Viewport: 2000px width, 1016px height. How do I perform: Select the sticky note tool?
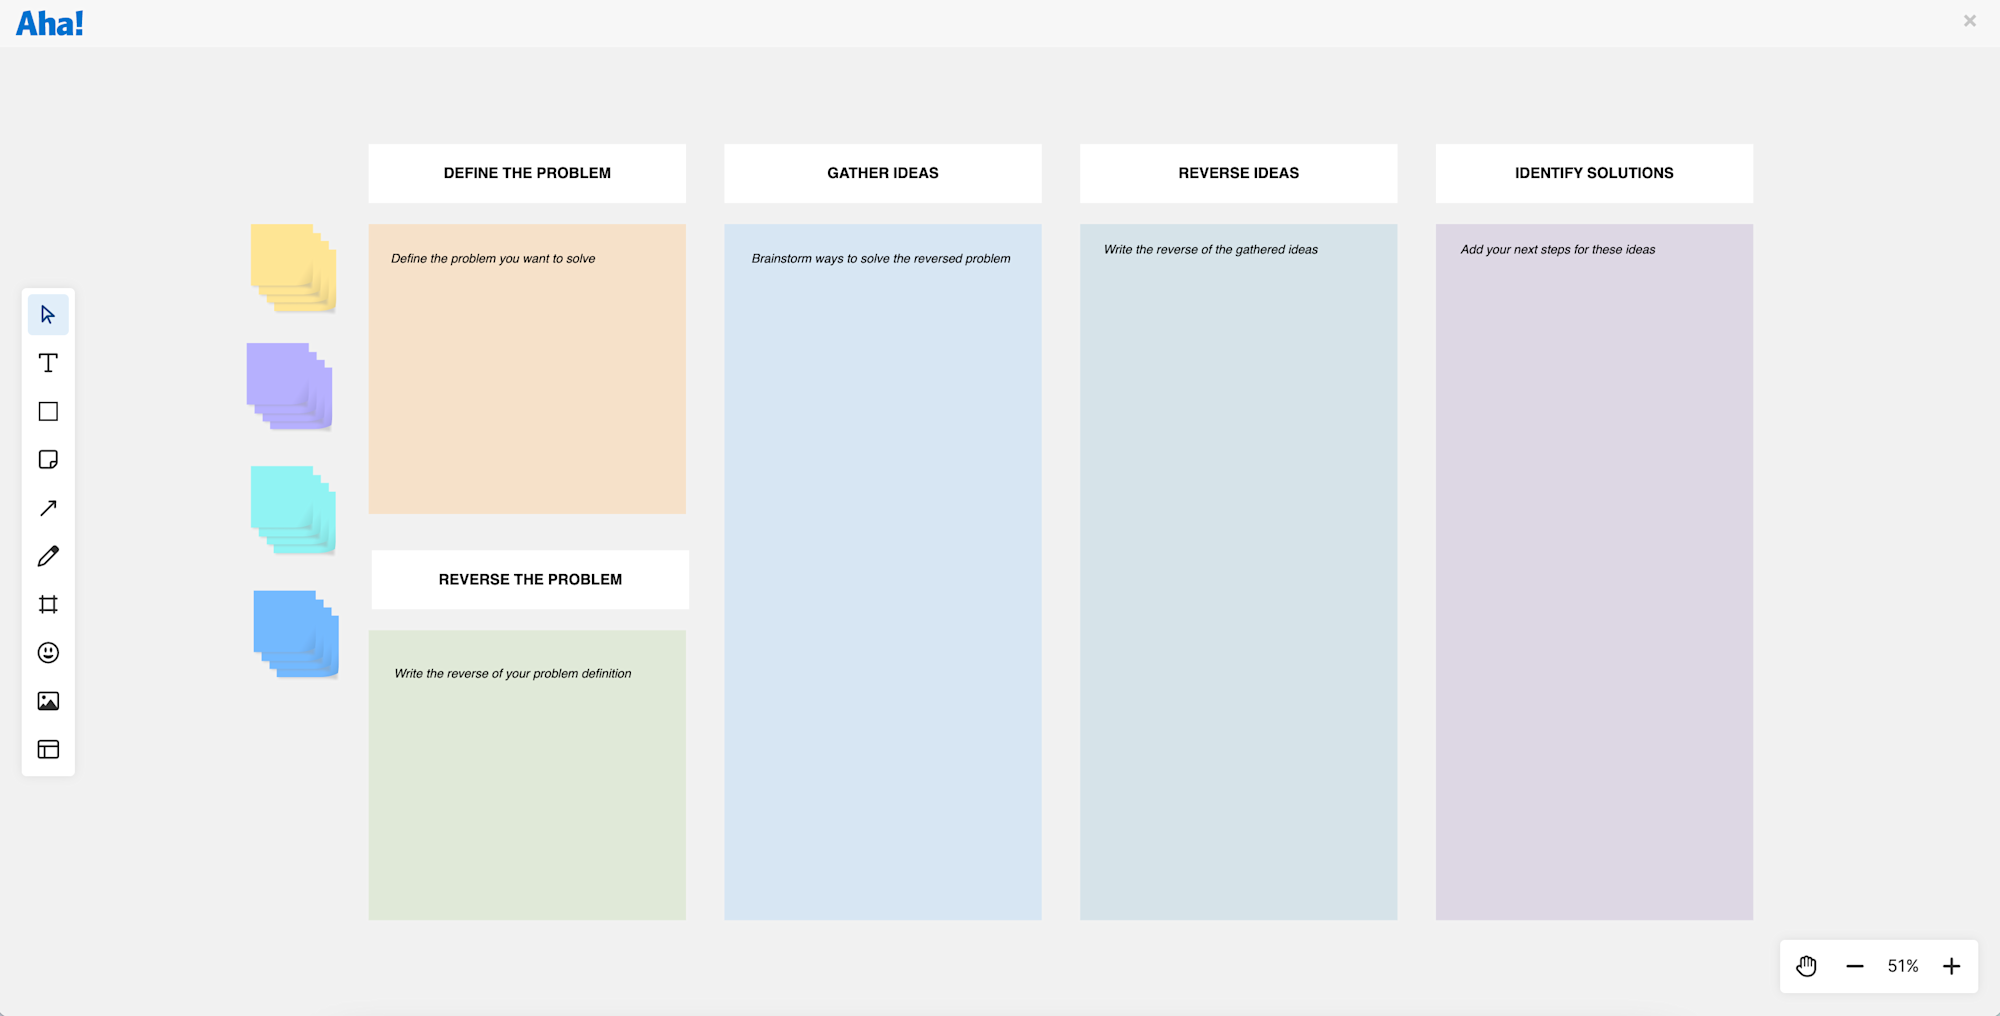[x=47, y=459]
